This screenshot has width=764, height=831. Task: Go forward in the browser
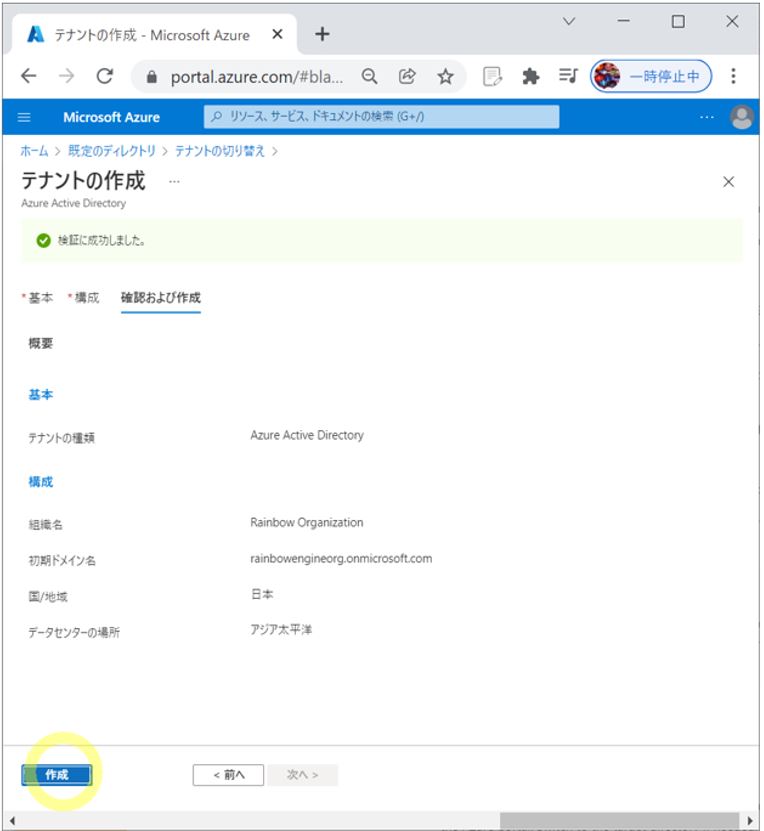pos(67,76)
